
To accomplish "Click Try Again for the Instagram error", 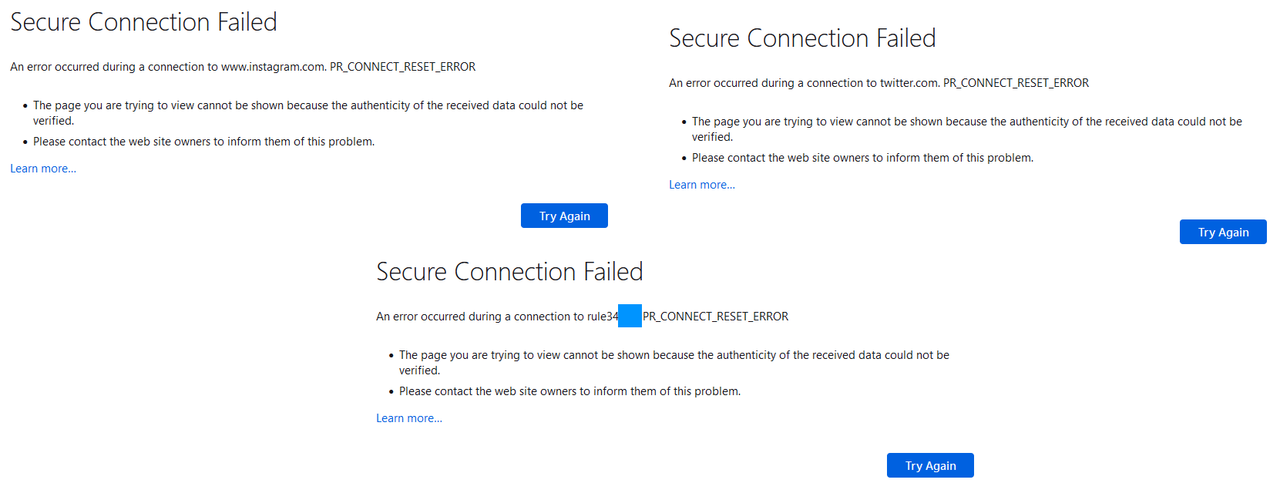I will tap(564, 216).
